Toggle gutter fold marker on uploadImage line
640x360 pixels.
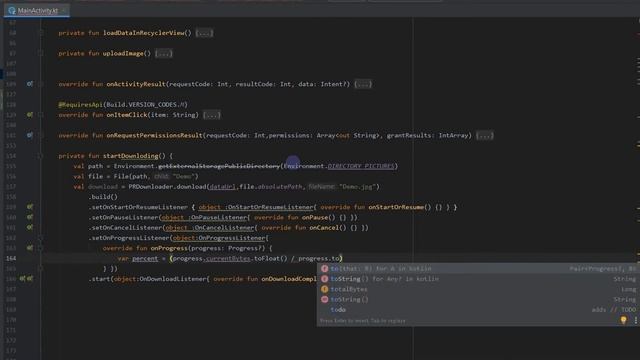[40, 53]
